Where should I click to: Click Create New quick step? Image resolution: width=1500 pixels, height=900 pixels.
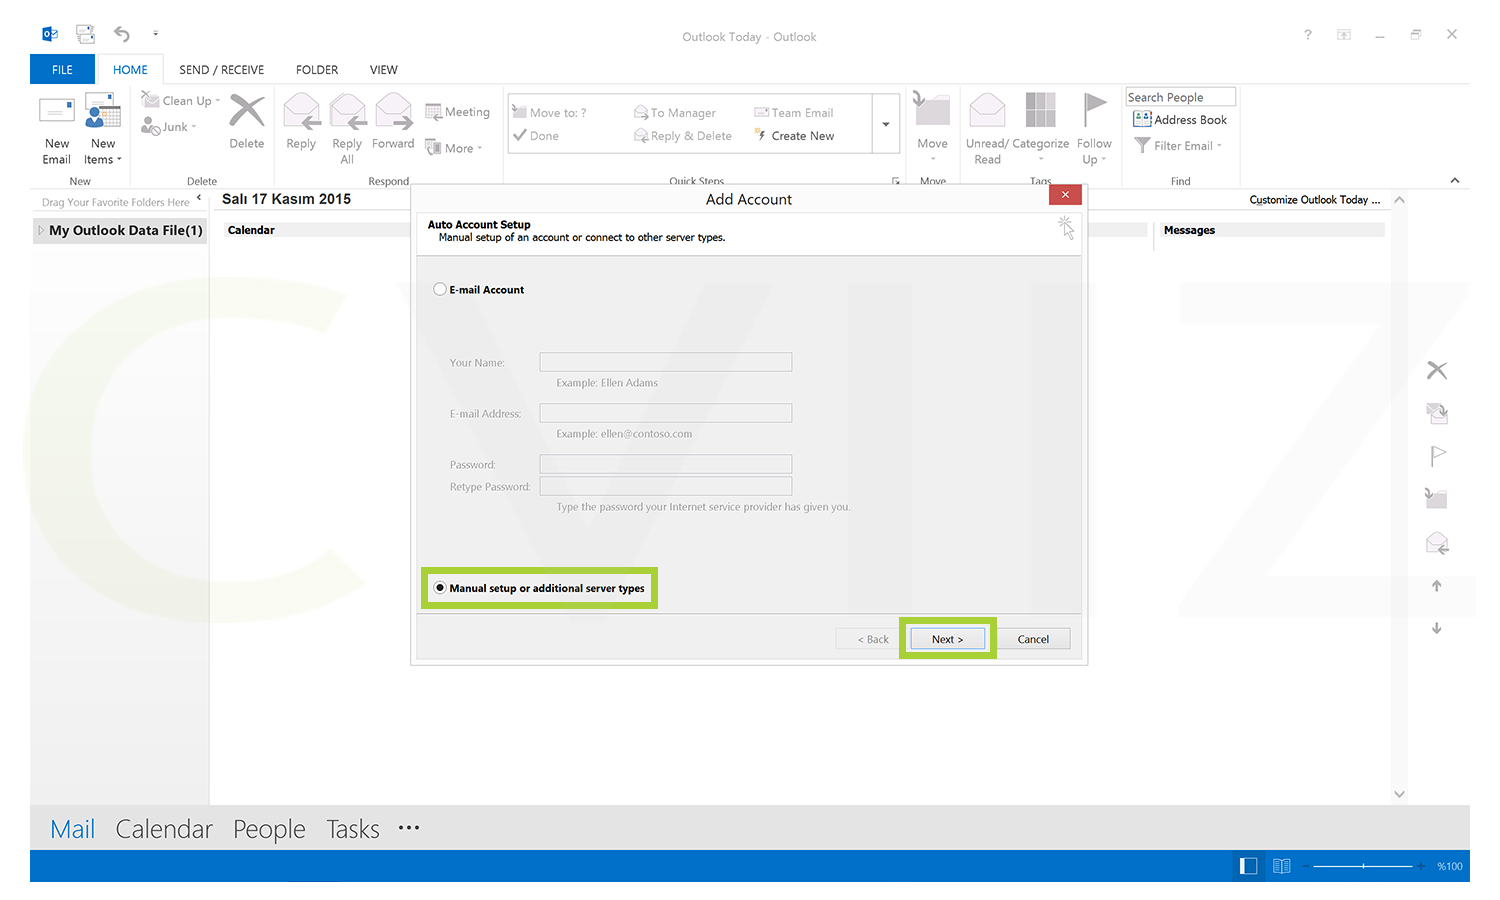(794, 135)
